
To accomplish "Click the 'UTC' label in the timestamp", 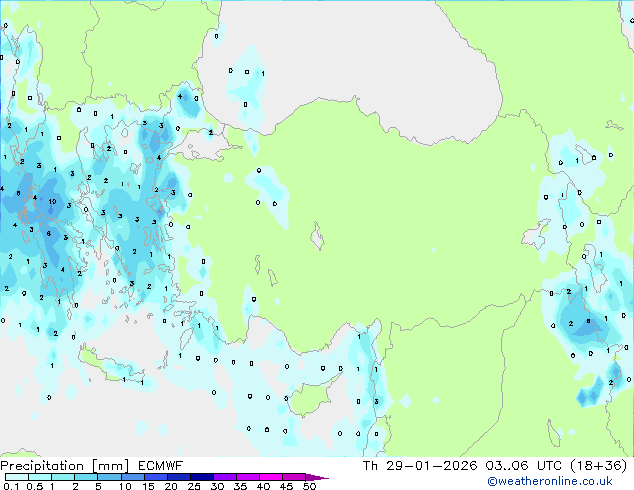I will pos(549,466).
